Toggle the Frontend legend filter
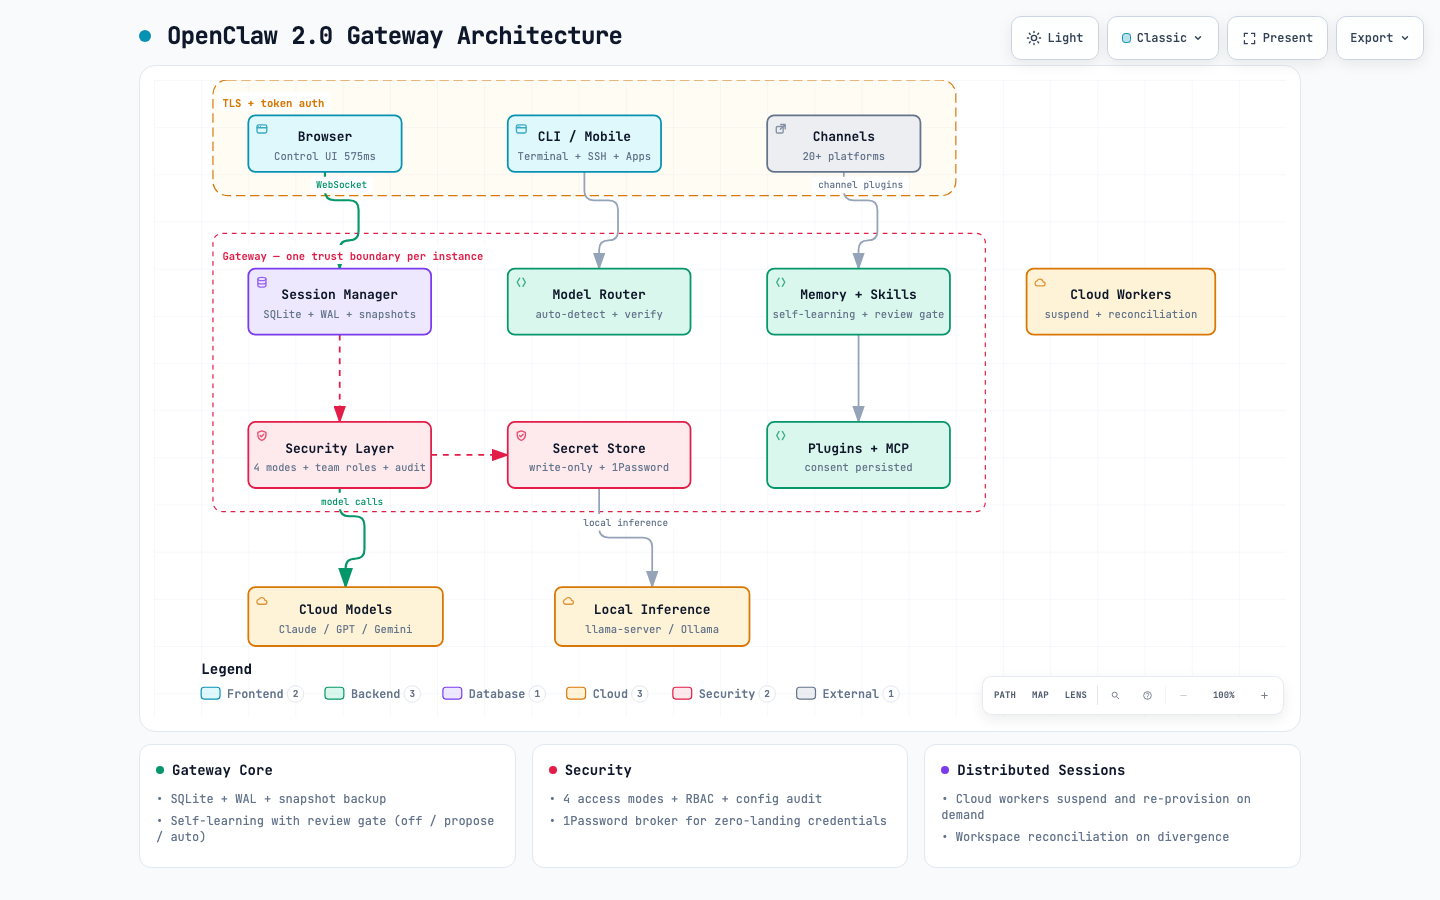This screenshot has height=900, width=1440. [x=252, y=694]
